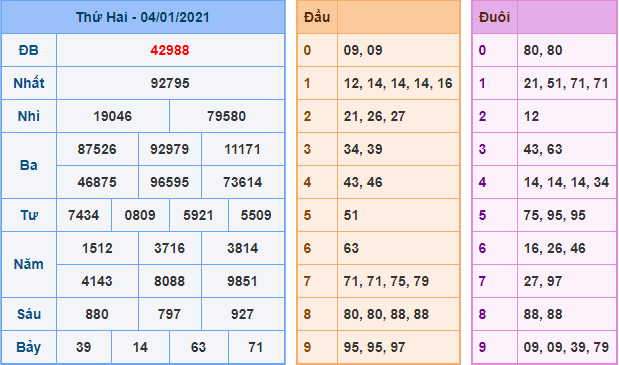Click the date header Thứ Hai - 04/01/2021
619x365 pixels.
143,17
